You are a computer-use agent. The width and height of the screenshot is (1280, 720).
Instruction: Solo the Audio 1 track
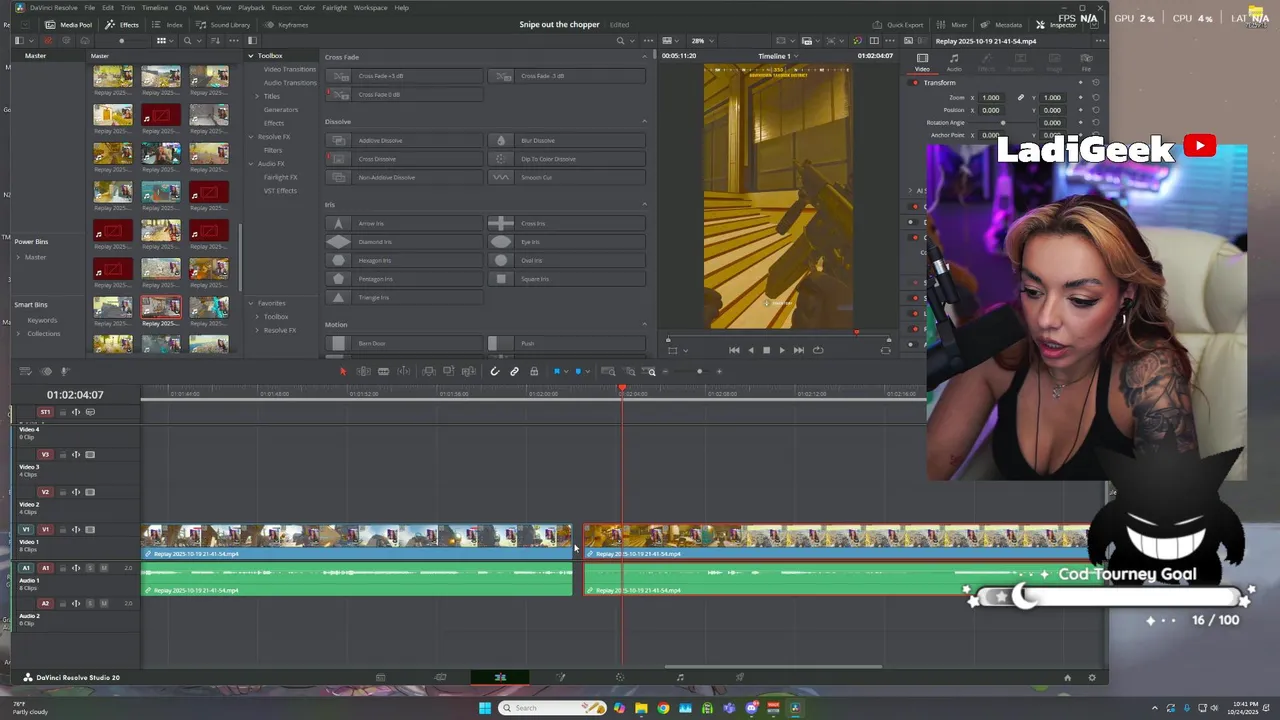coord(90,568)
